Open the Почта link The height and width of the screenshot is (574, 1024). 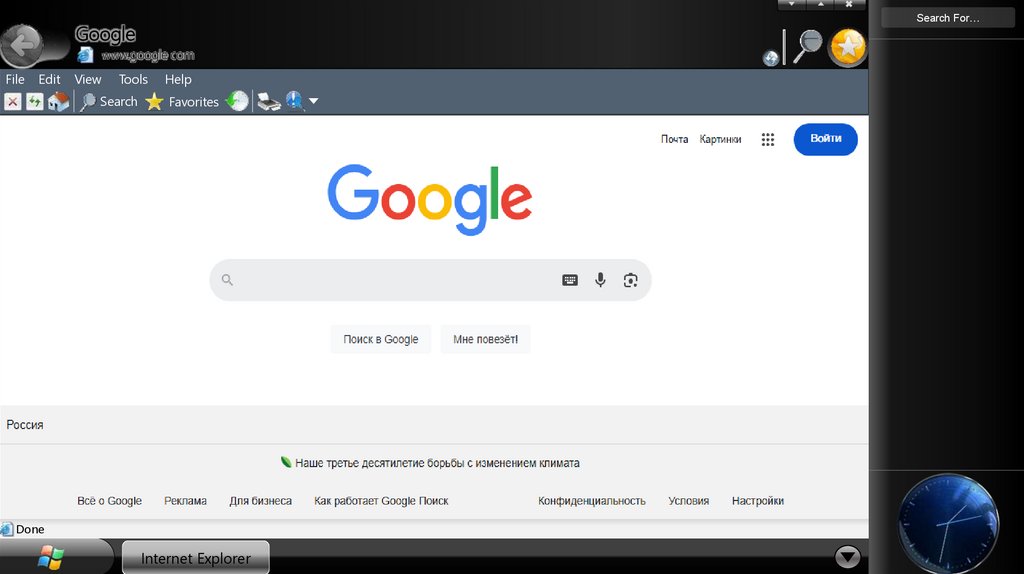[674, 139]
